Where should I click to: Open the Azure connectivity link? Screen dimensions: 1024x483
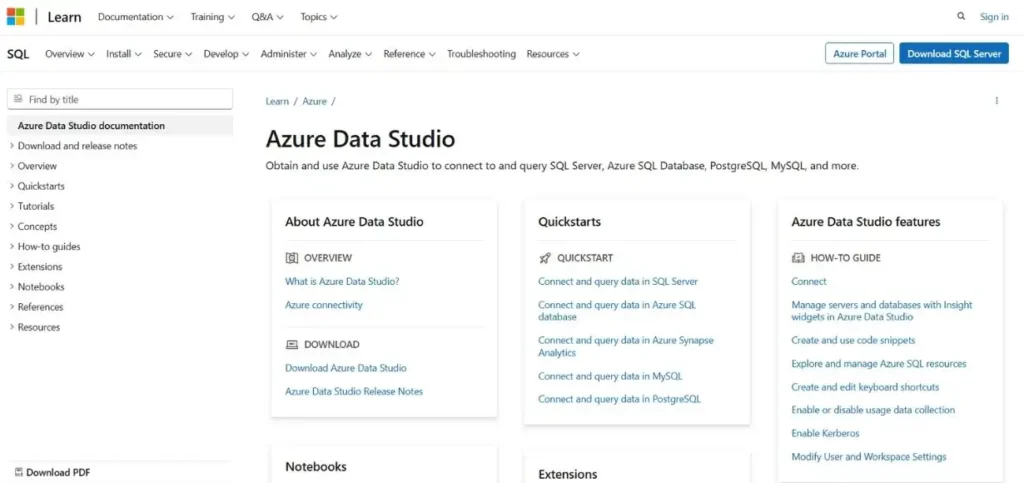coord(324,305)
